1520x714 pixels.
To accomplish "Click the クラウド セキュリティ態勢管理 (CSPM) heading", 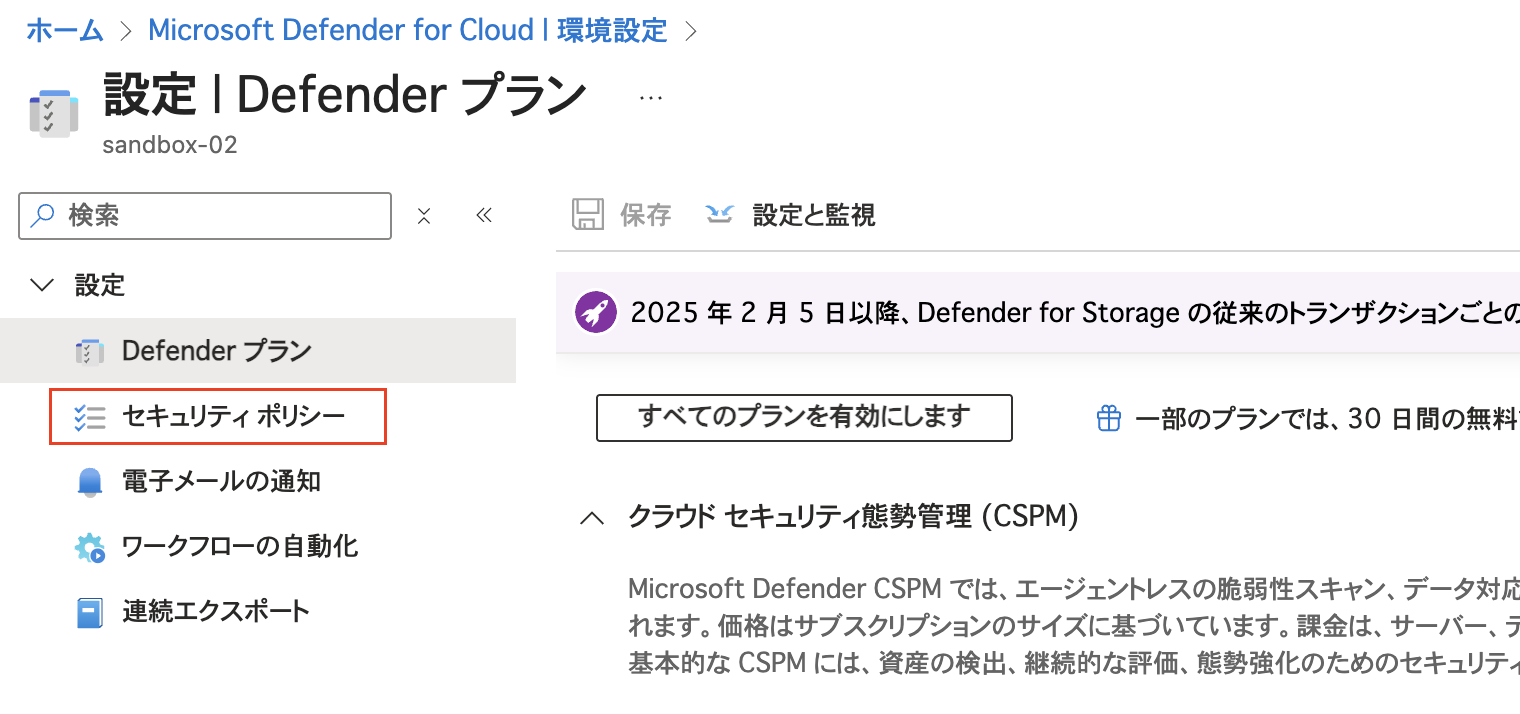I will coord(853,517).
